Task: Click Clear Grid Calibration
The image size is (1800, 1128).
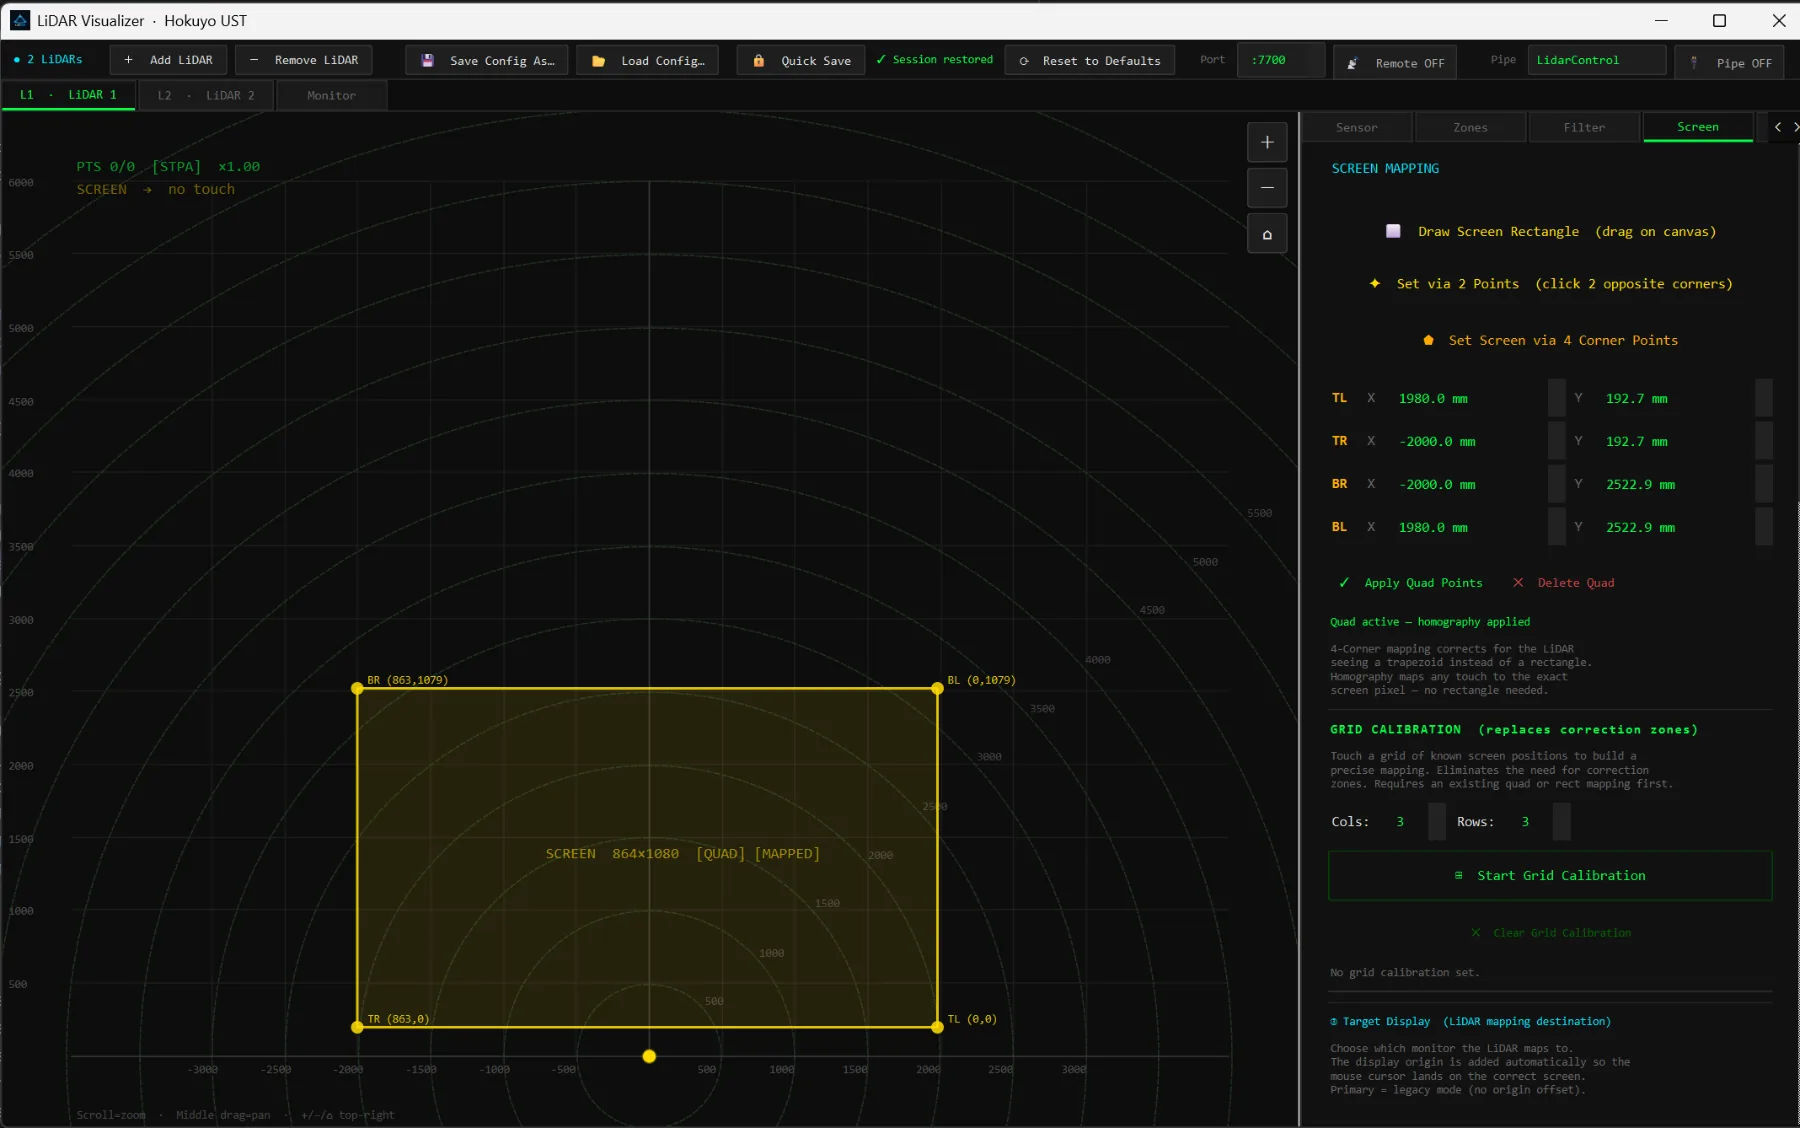Action: pos(1550,933)
